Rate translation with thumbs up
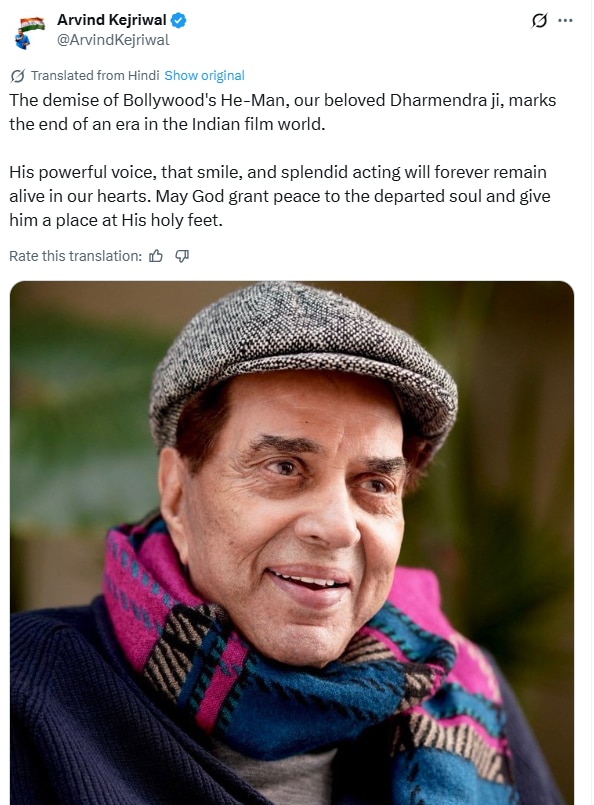Screen dimensions: 594x805 (x=156, y=256)
